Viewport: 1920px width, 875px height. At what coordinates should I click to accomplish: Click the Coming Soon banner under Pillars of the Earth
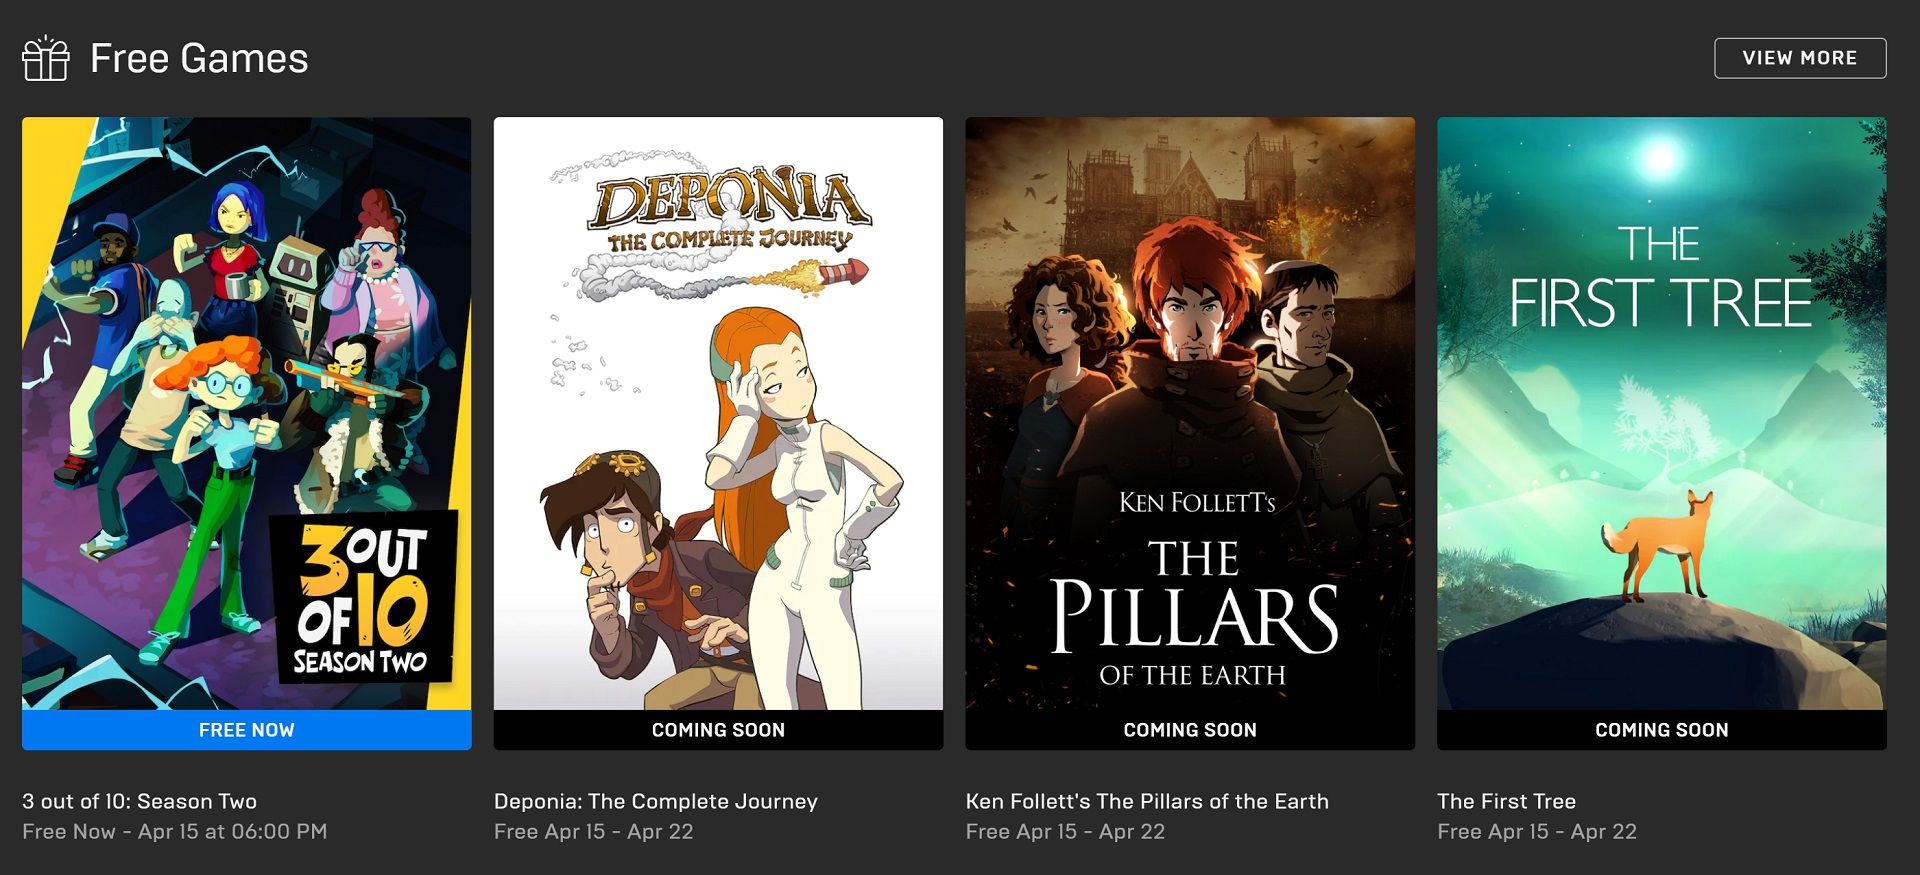point(1190,730)
